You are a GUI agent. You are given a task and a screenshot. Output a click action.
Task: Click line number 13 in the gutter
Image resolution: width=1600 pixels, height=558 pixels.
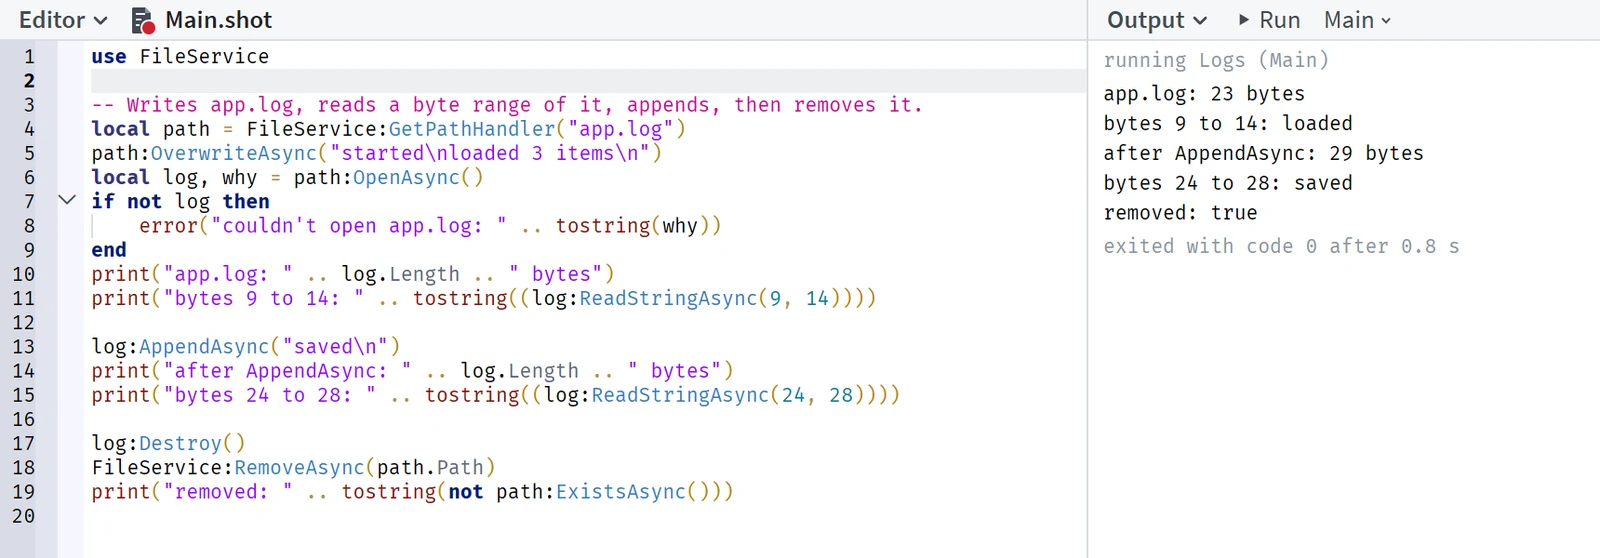23,347
